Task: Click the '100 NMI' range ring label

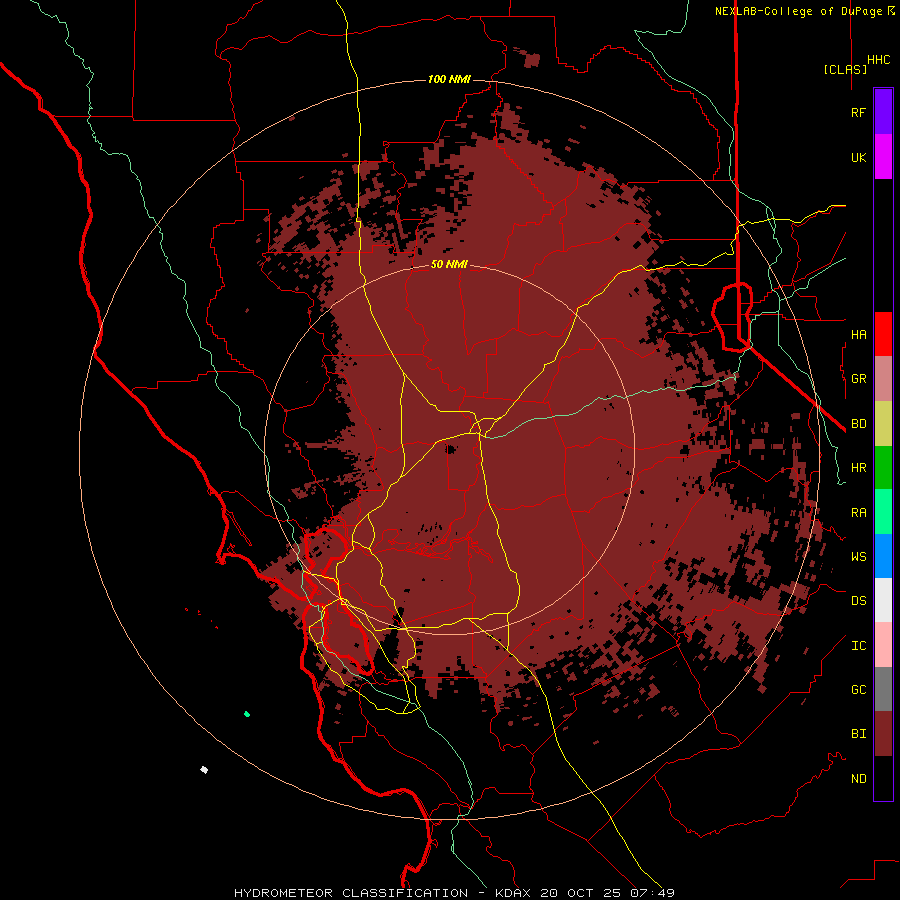Action: coord(449,79)
